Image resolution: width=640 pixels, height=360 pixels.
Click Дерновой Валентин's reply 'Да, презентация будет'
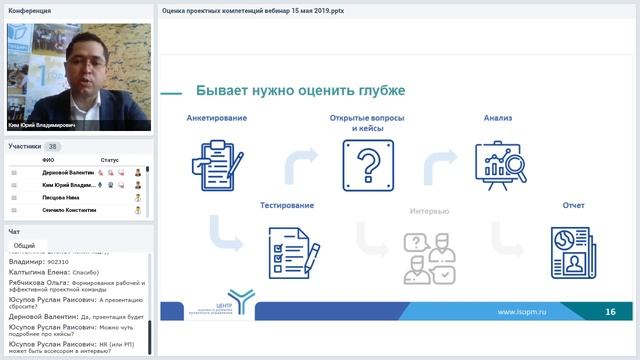coord(76,317)
